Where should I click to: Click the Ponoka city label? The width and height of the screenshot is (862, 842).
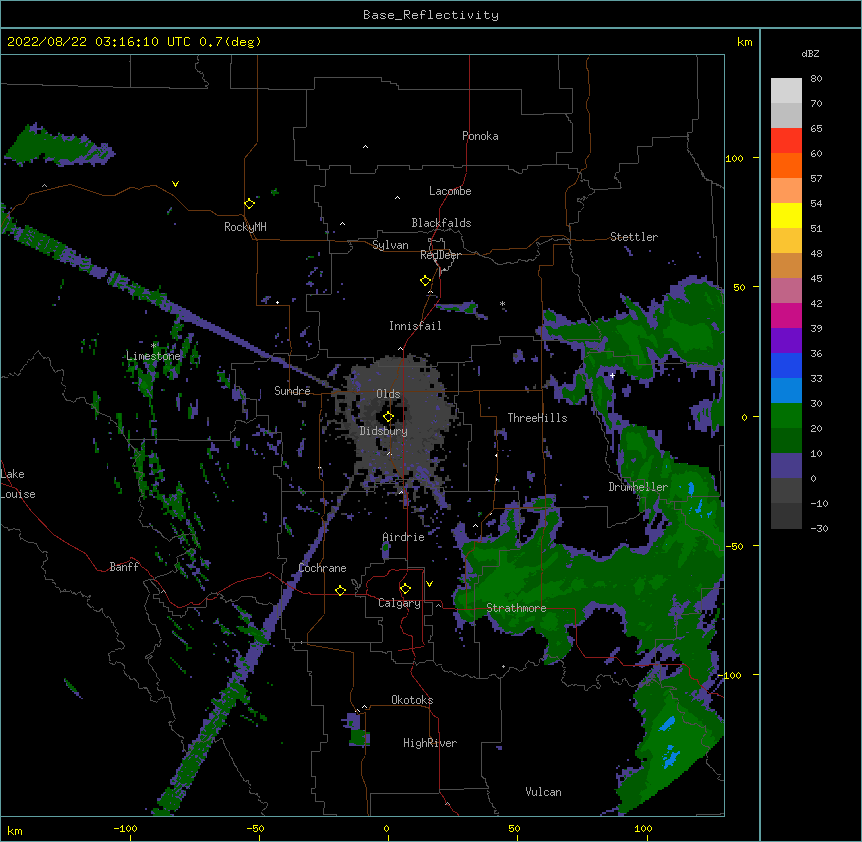[480, 136]
